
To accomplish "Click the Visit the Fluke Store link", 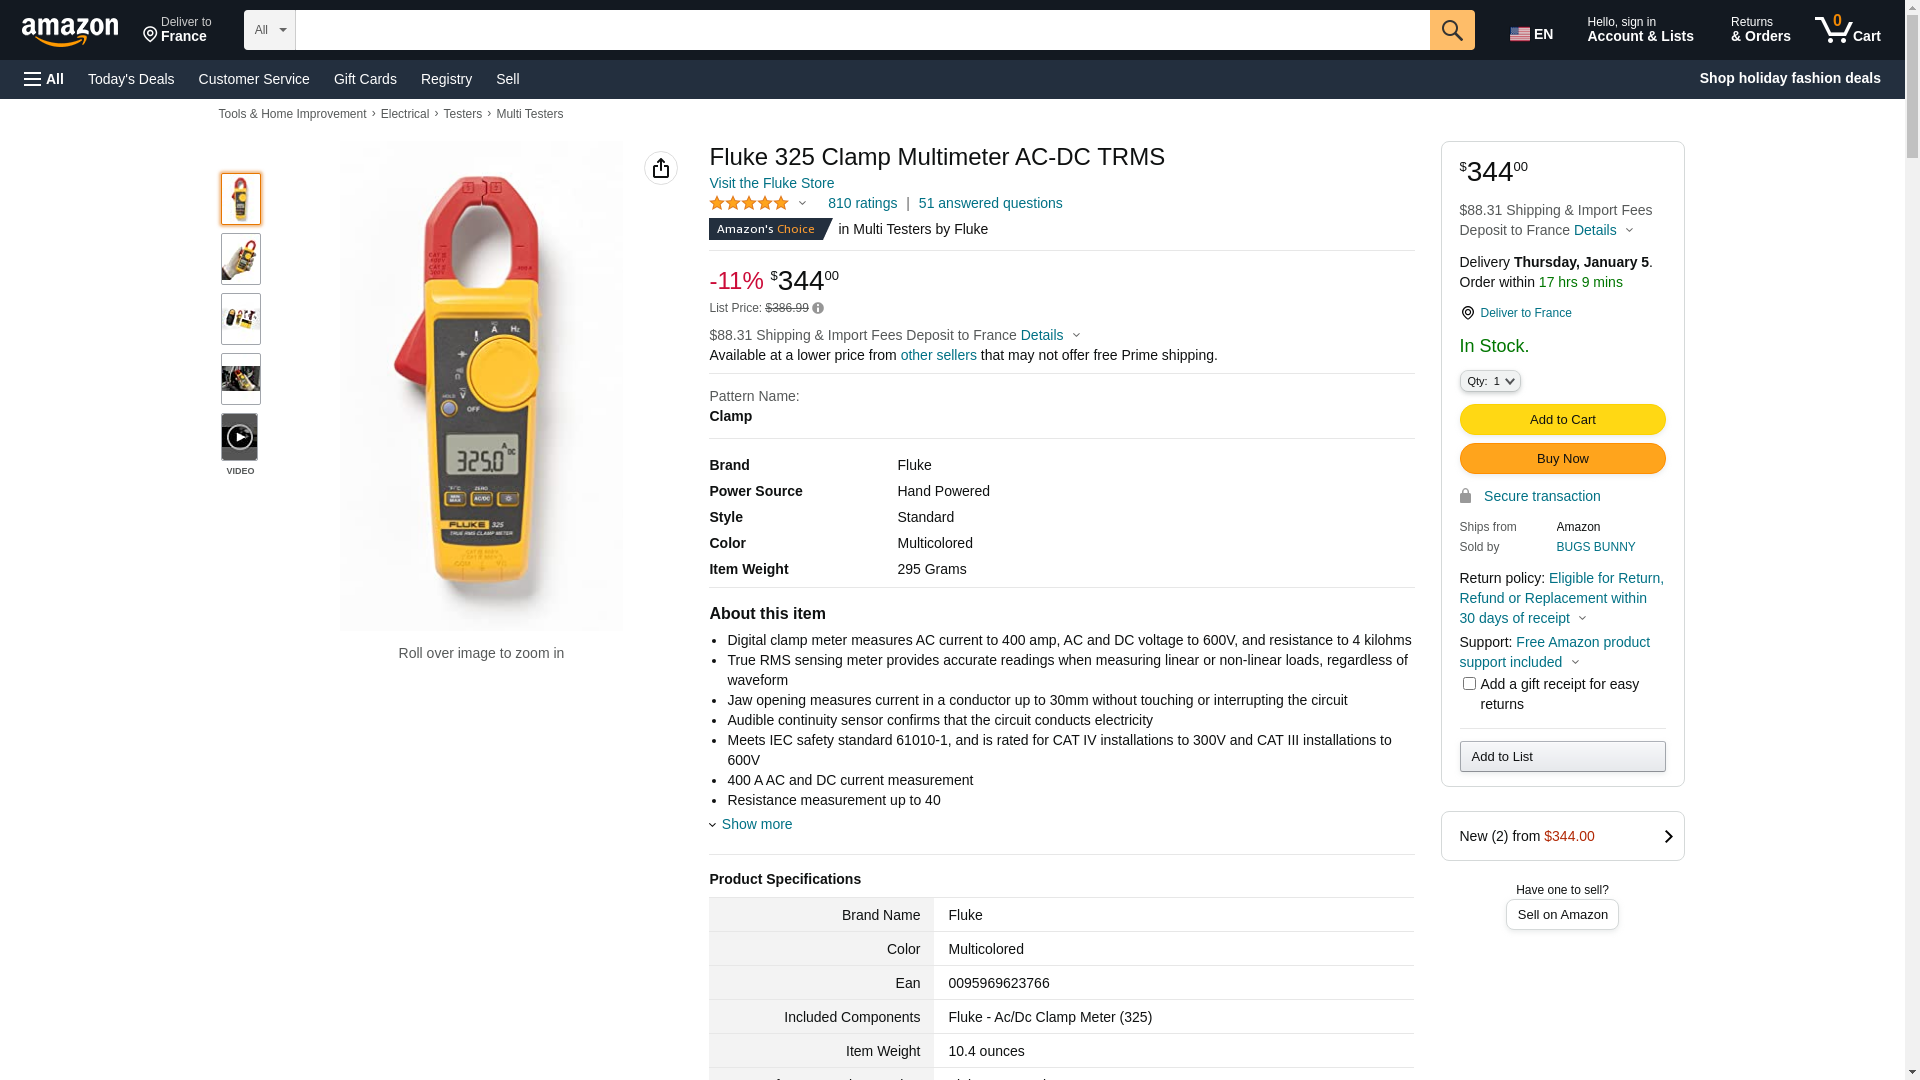I will 771,183.
